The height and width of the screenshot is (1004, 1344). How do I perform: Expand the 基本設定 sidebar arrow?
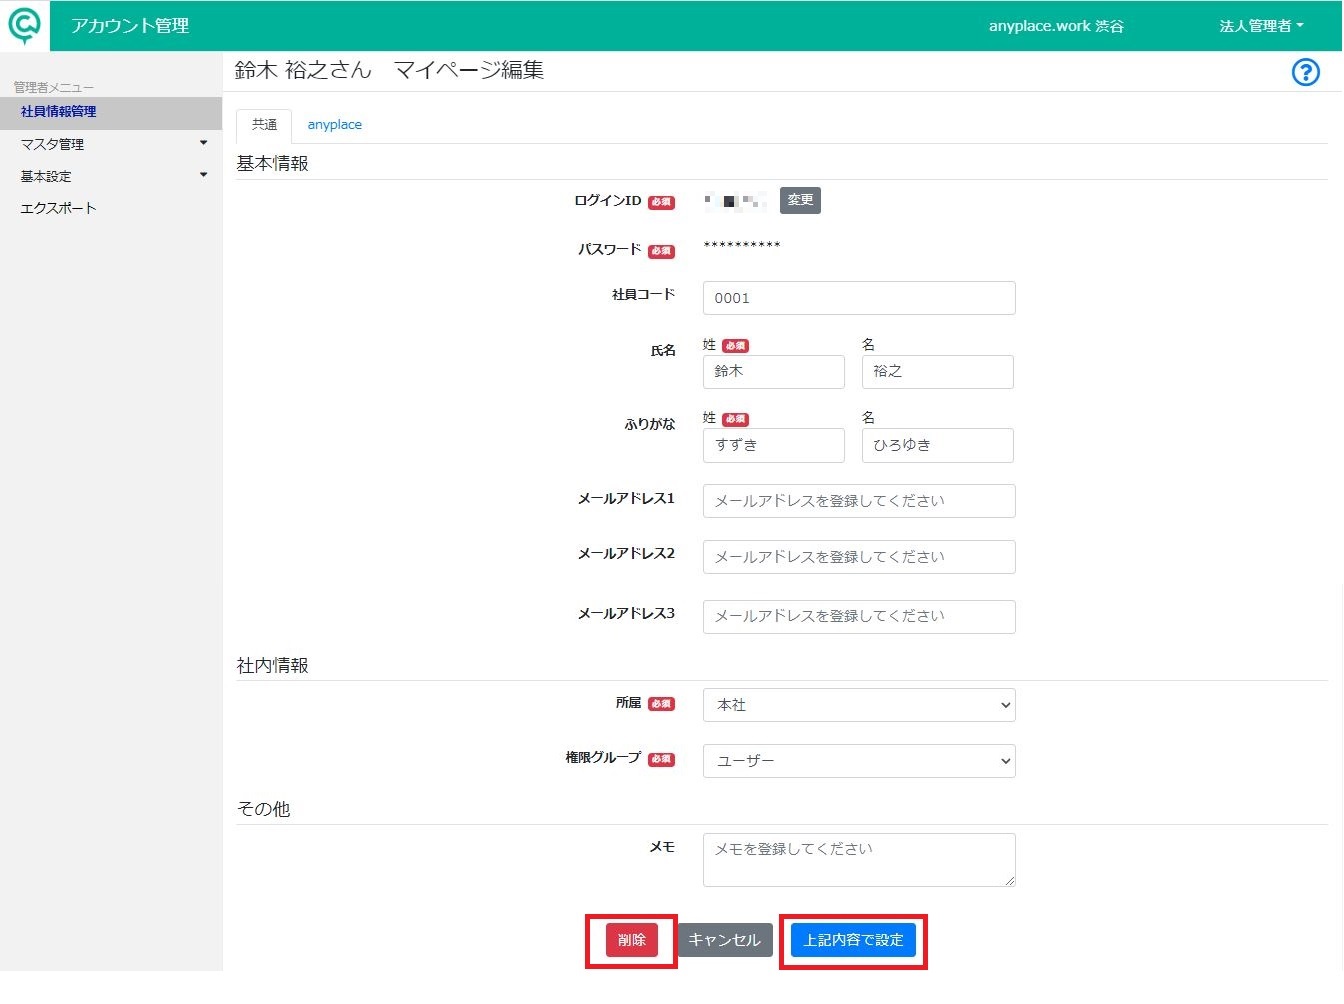click(203, 175)
